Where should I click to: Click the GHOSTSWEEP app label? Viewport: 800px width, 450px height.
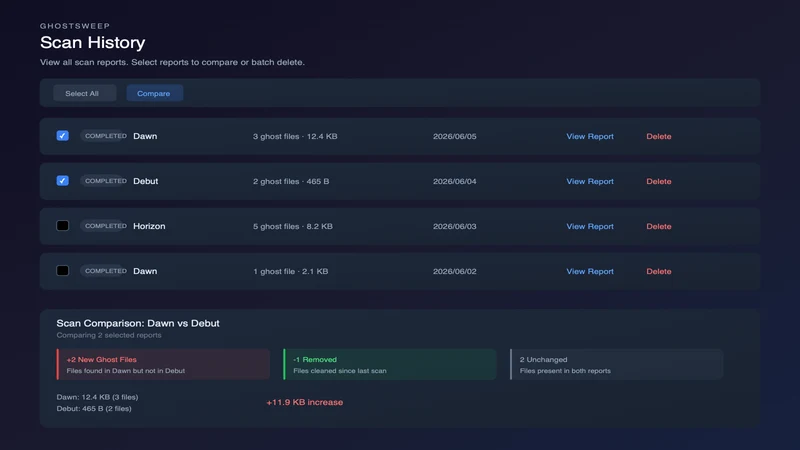pos(75,26)
